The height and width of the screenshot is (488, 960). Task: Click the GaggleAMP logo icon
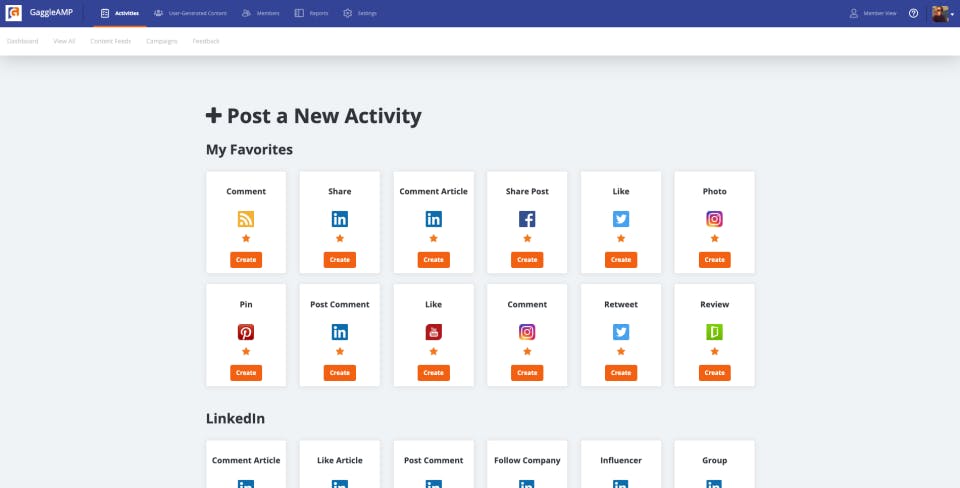click(x=13, y=13)
